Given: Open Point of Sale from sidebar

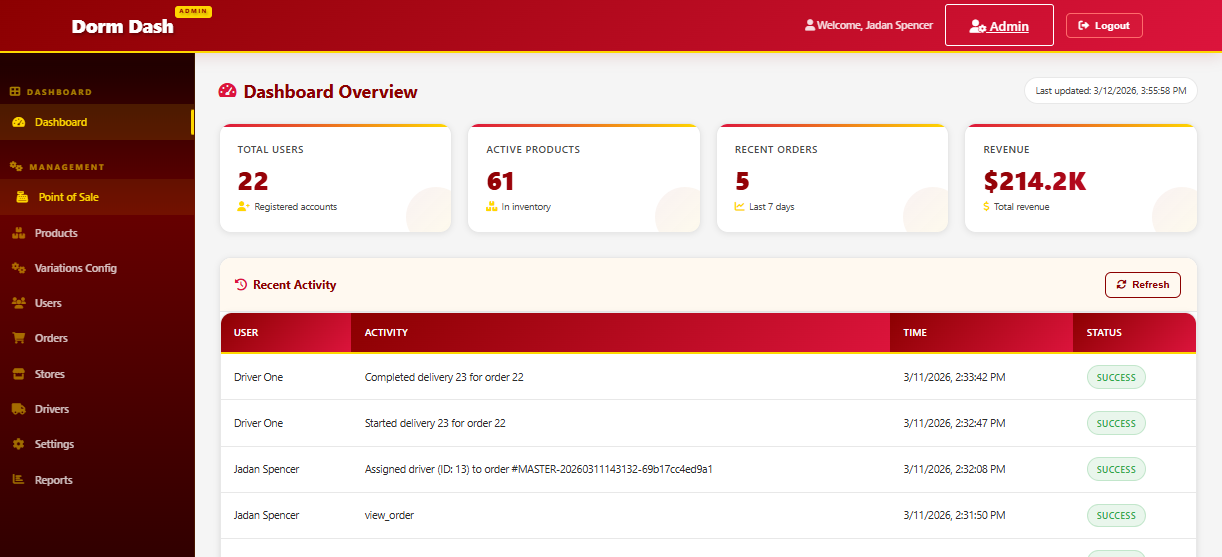Looking at the screenshot, I should coord(97,197).
